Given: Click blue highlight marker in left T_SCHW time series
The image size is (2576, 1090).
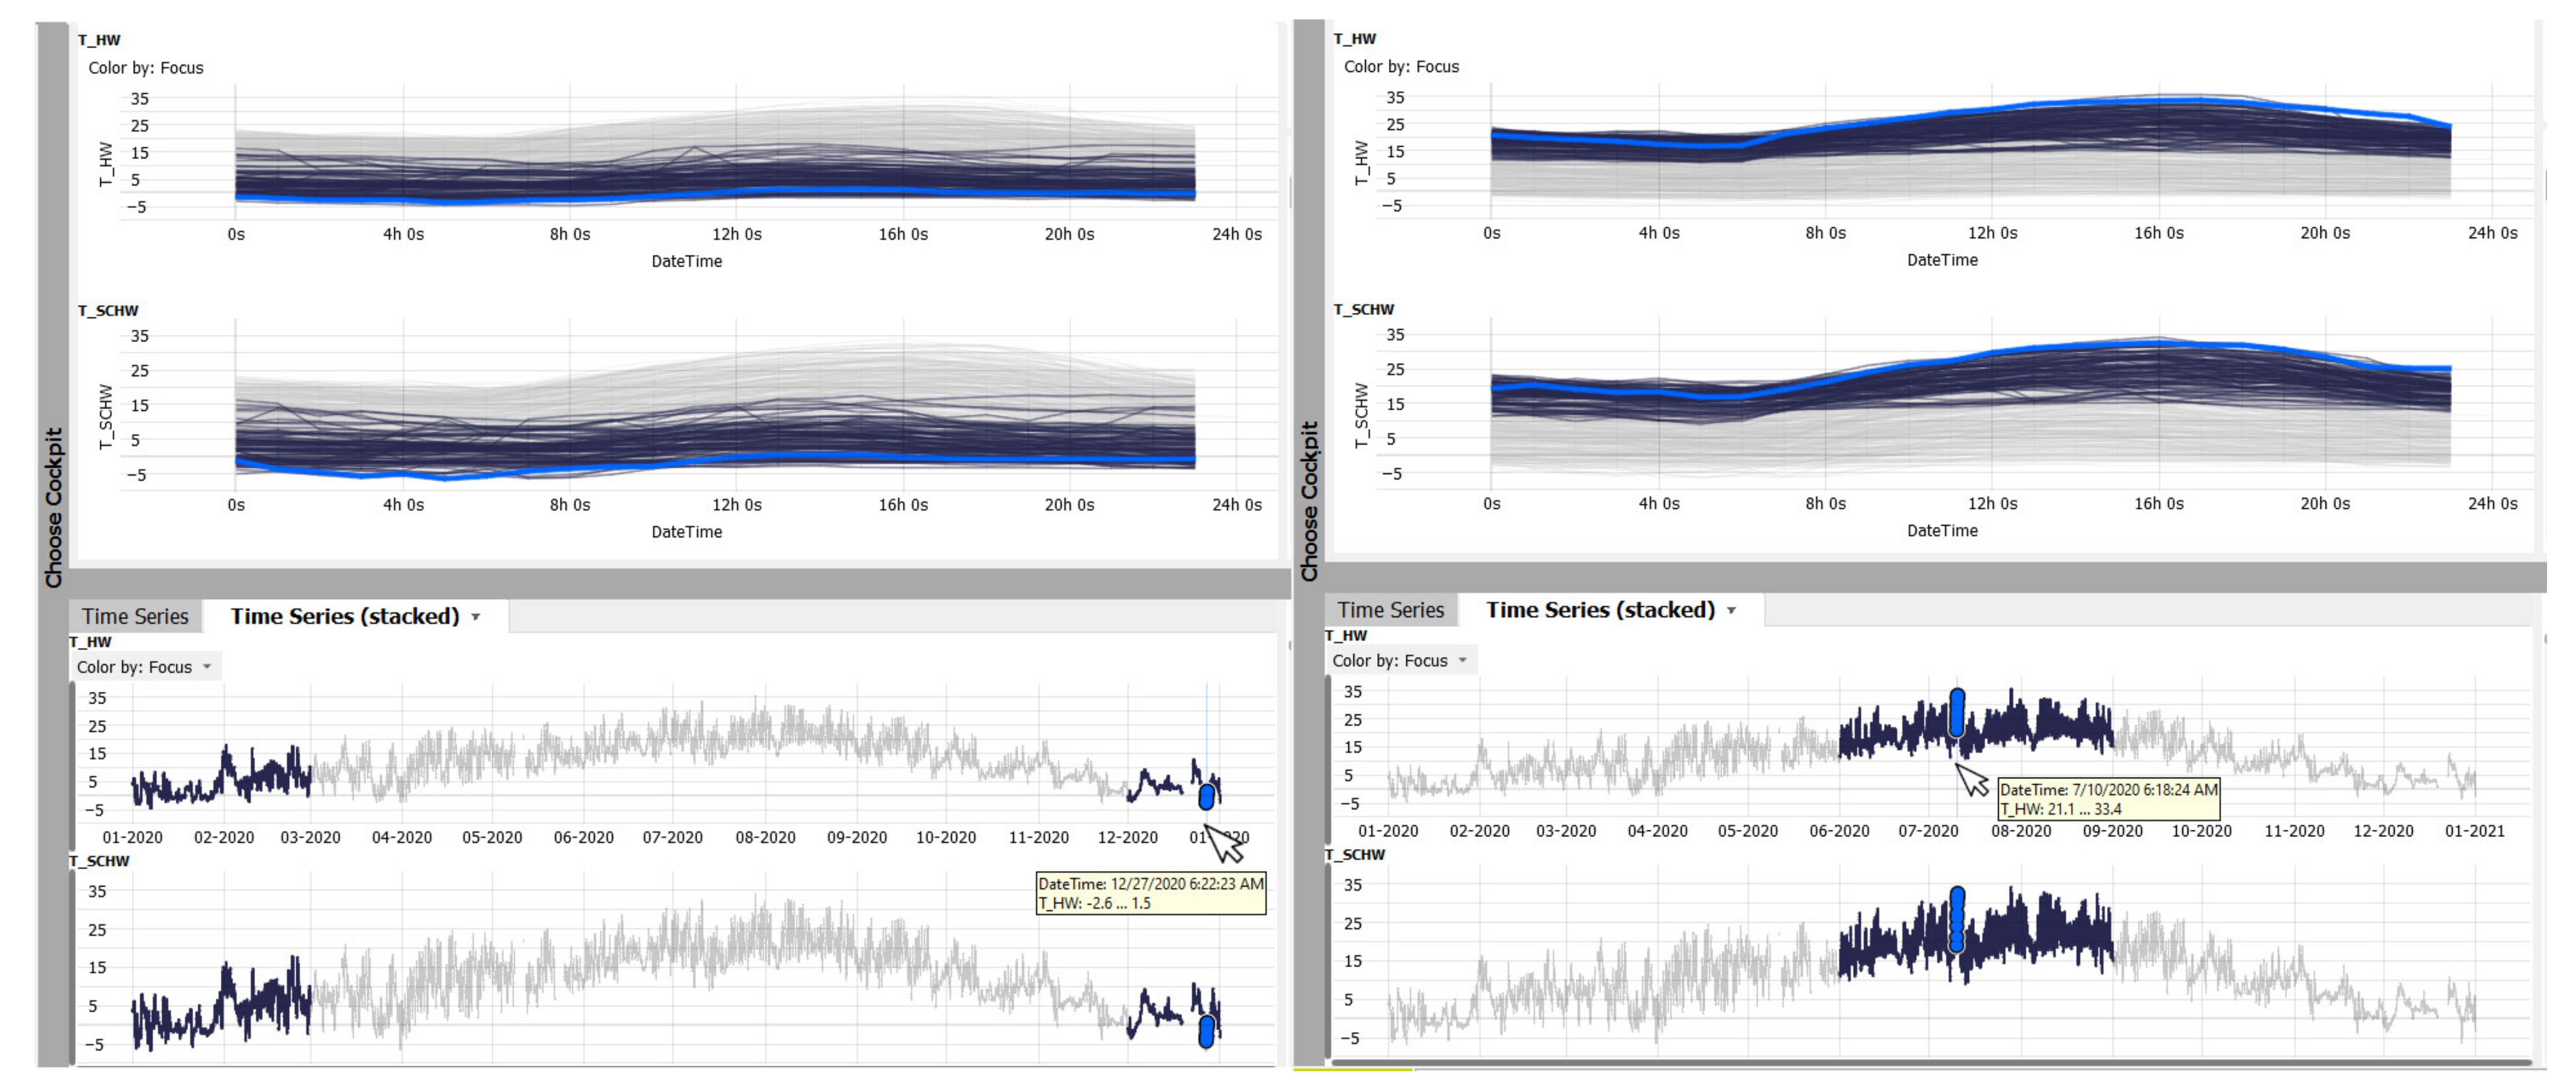Looking at the screenshot, I should 1206,1031.
